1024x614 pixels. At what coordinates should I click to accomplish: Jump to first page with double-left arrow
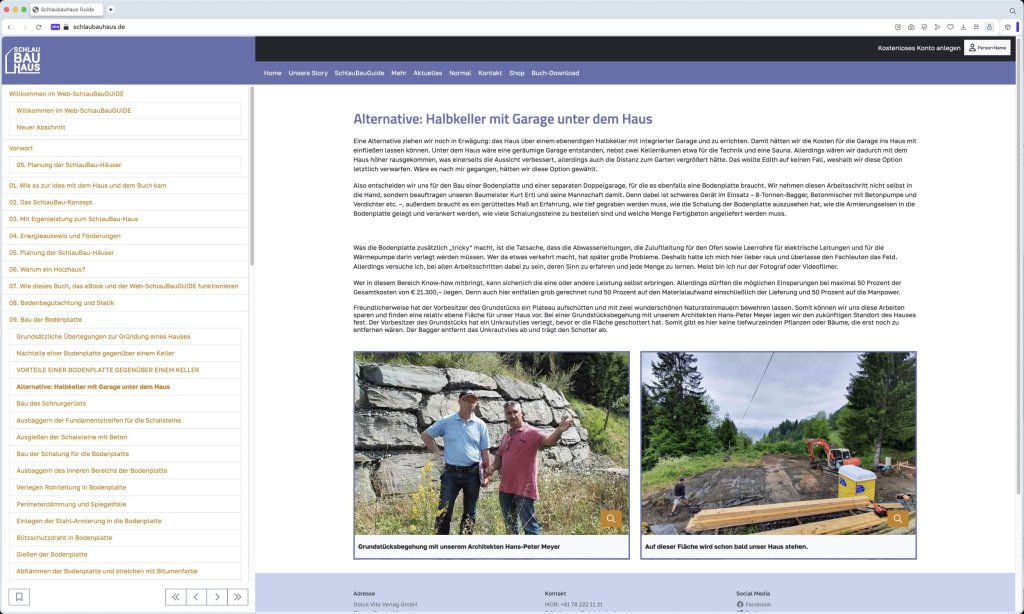tap(176, 597)
